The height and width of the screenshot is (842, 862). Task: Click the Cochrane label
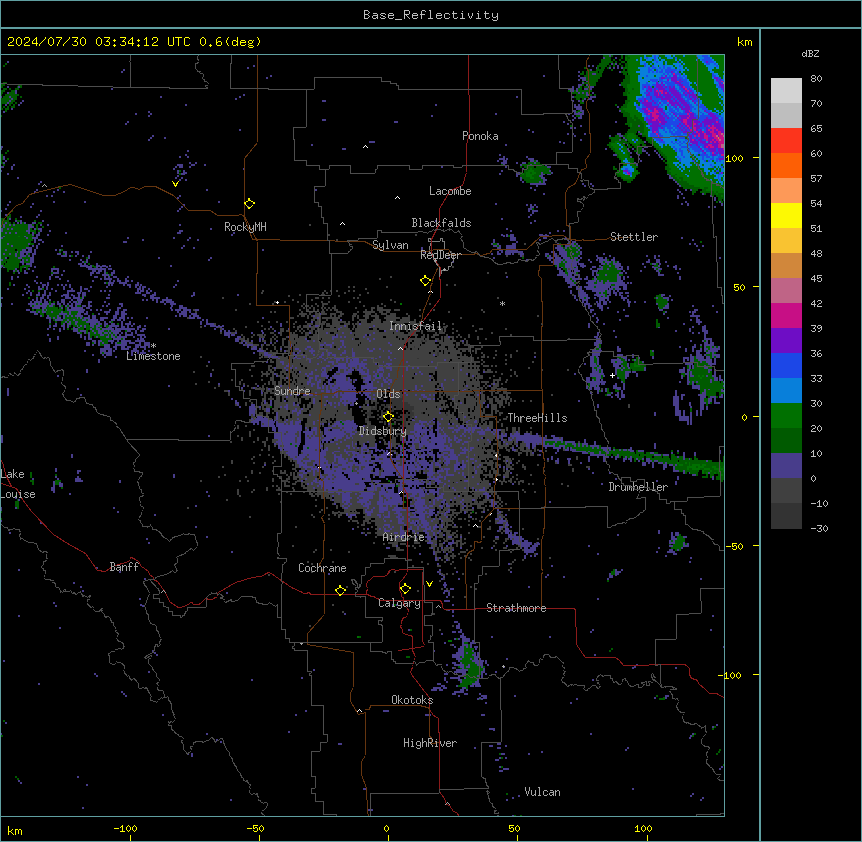(x=322, y=568)
